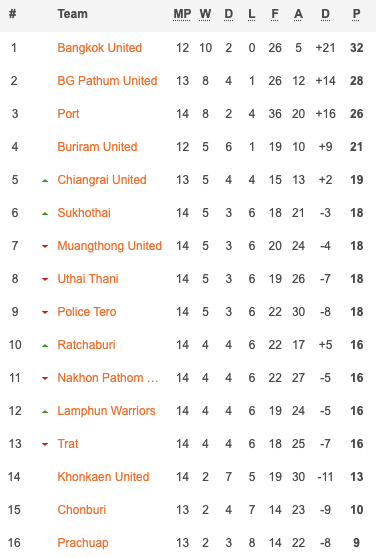Select the Port team link
Viewport: 376px width, 558px height.
(x=68, y=114)
